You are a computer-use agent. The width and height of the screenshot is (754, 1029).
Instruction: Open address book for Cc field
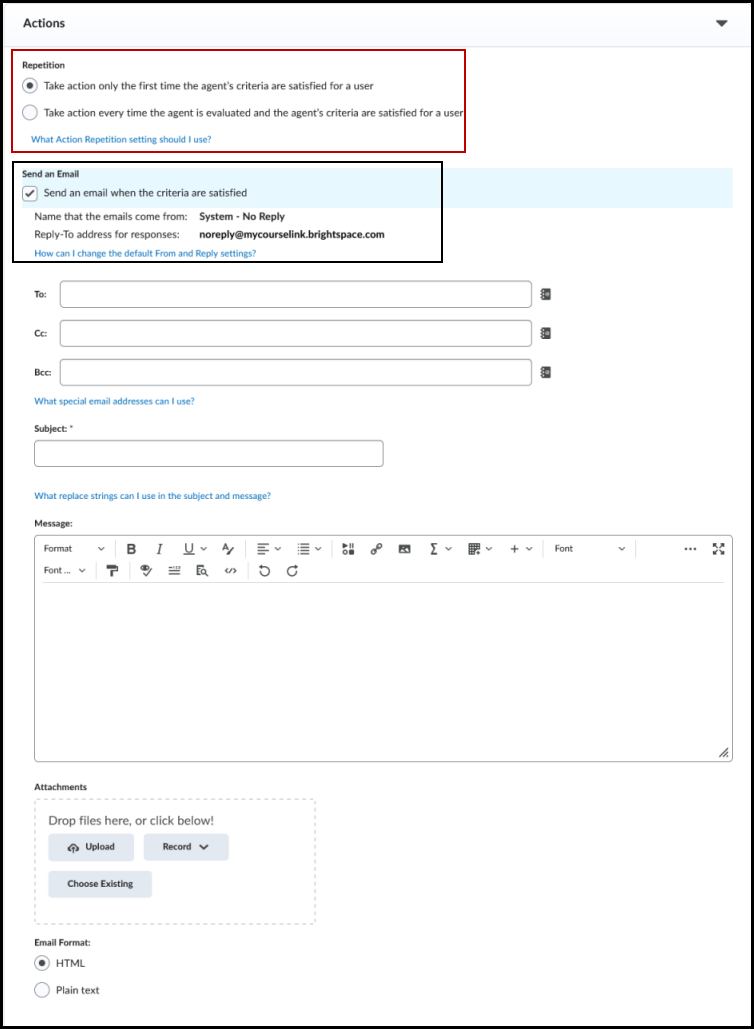point(545,333)
